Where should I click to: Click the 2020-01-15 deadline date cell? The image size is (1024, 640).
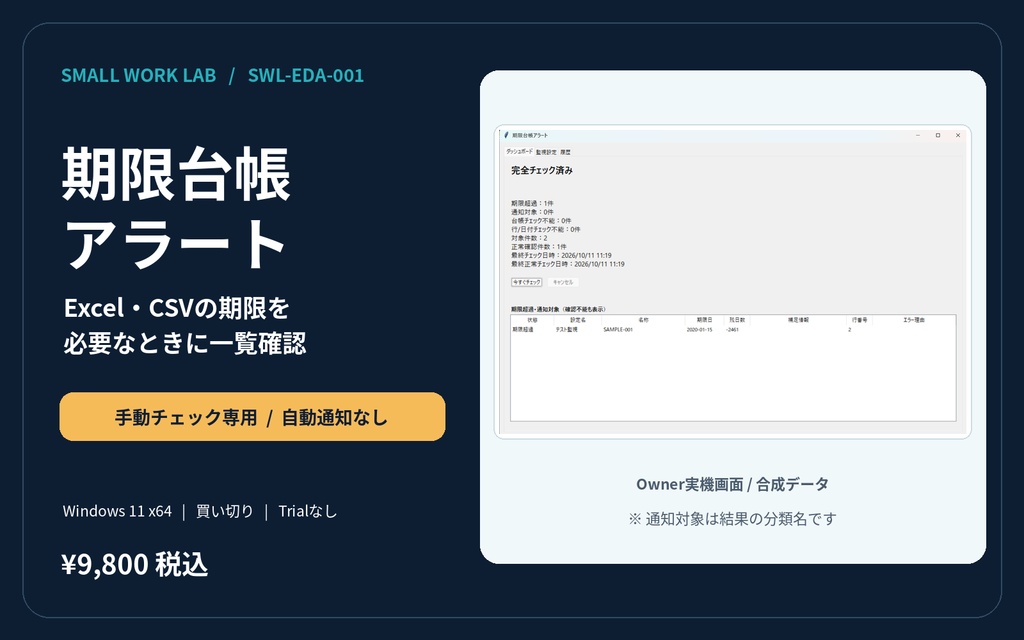tap(699, 330)
